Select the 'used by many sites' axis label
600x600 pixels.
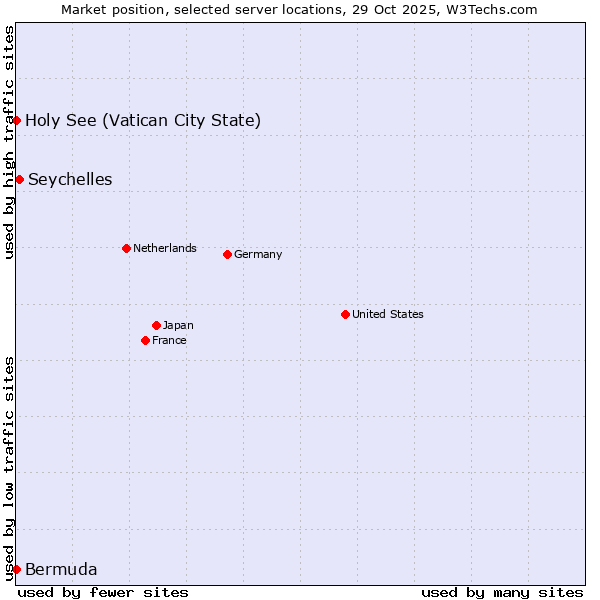[x=502, y=592]
